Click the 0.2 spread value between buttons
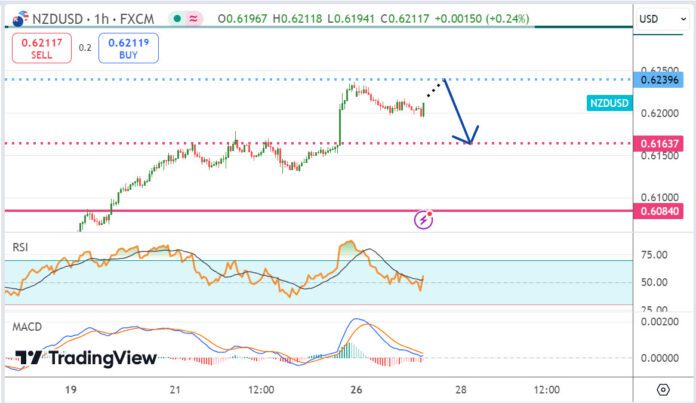This screenshot has width=696, height=403. pyautogui.click(x=84, y=47)
